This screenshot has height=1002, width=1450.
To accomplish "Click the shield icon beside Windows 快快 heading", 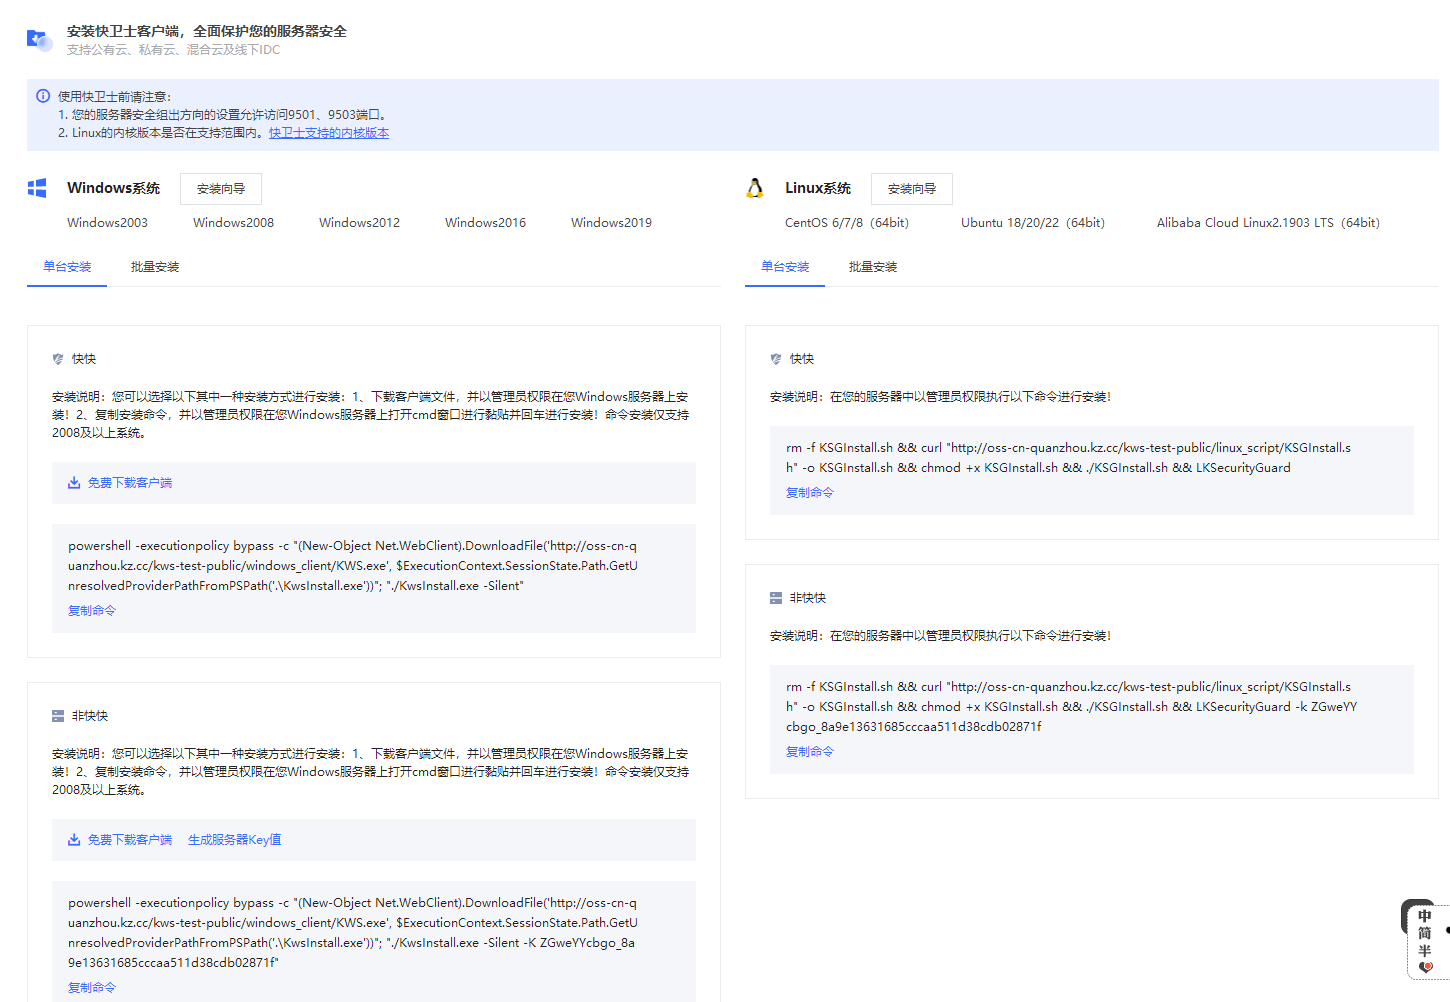I will (x=58, y=359).
